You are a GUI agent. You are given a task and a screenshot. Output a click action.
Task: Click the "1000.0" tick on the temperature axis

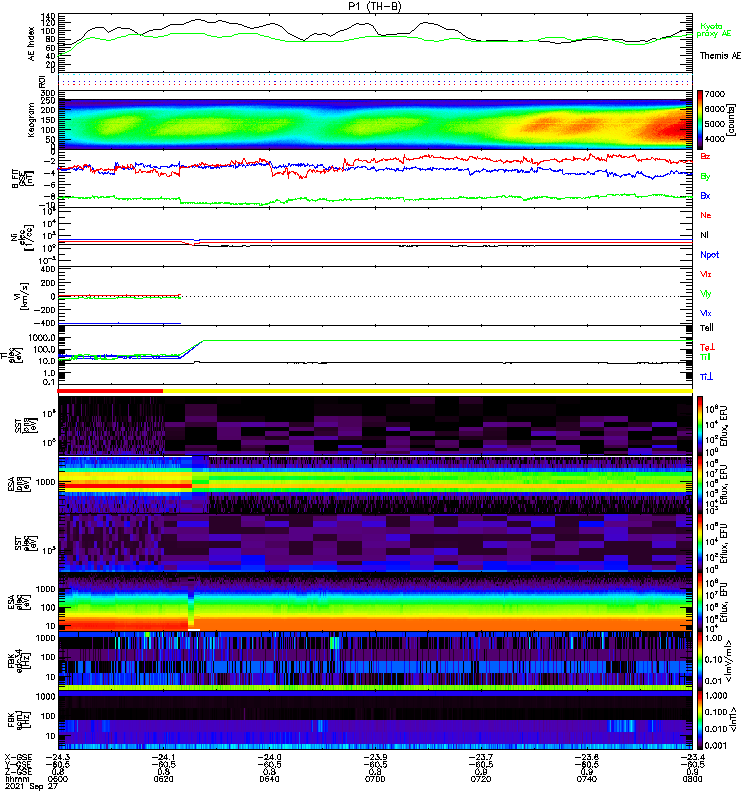(42, 338)
